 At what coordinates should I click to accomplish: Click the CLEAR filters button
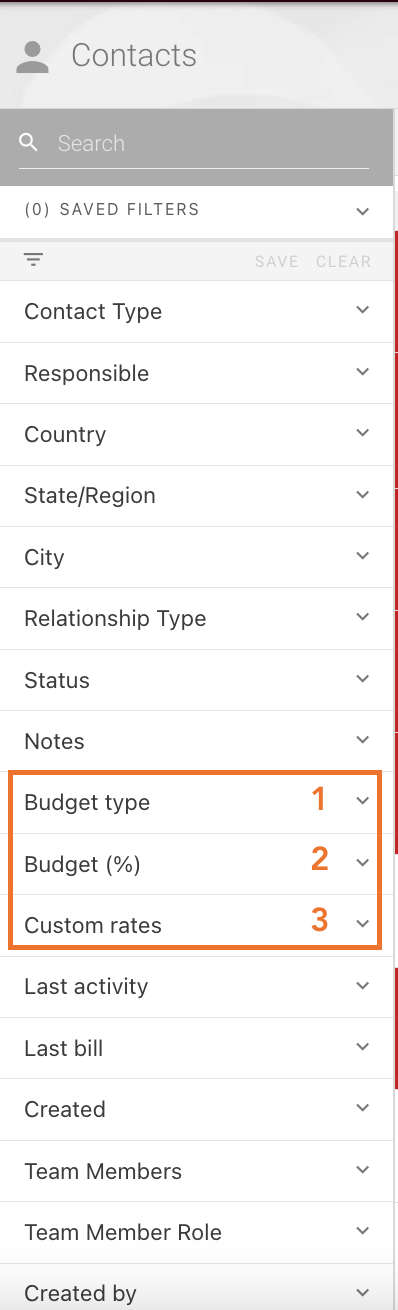point(343,262)
